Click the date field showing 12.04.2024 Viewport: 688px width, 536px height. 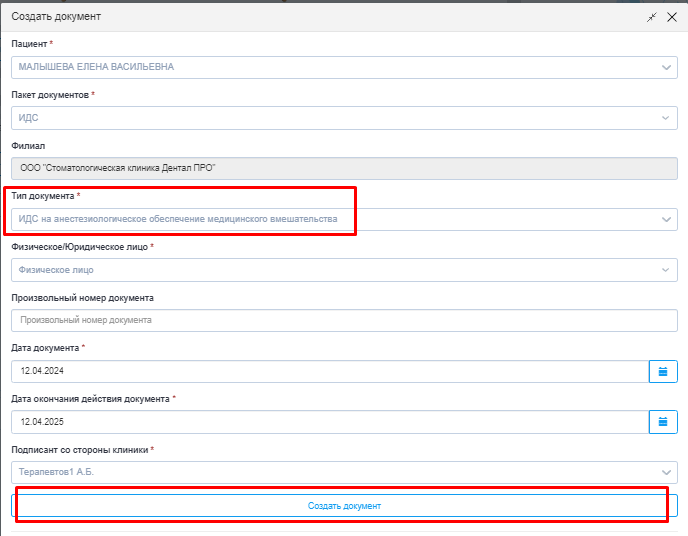pyautogui.click(x=330, y=371)
